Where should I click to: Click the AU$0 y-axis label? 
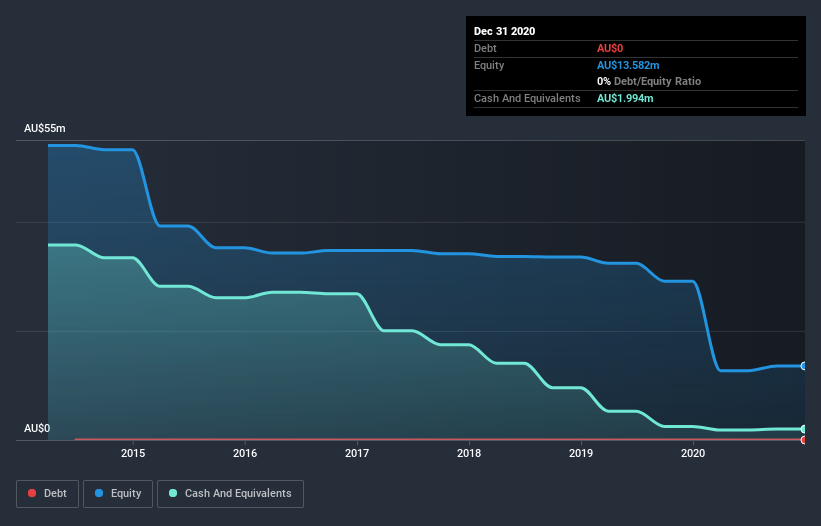[x=37, y=428]
